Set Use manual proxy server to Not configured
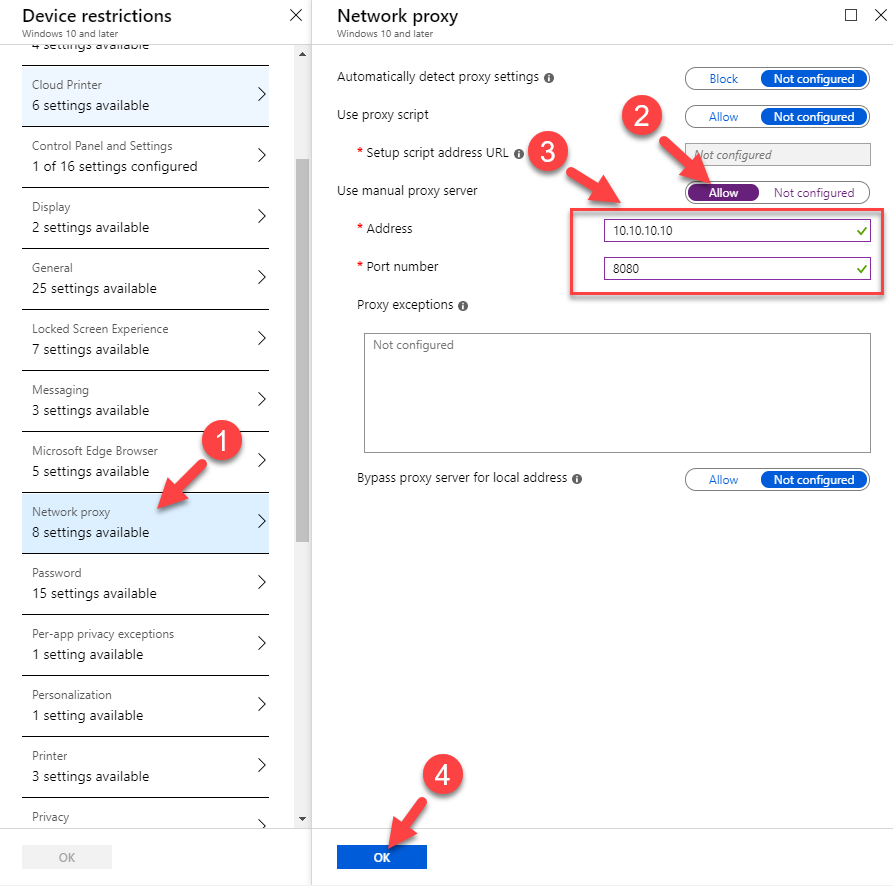The image size is (893, 886). pos(814,192)
